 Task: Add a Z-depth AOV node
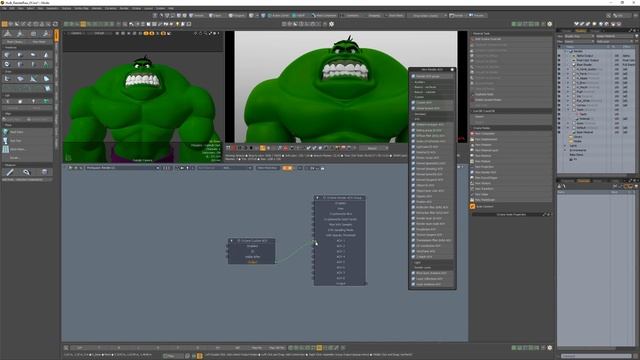pyautogui.click(x=432, y=257)
